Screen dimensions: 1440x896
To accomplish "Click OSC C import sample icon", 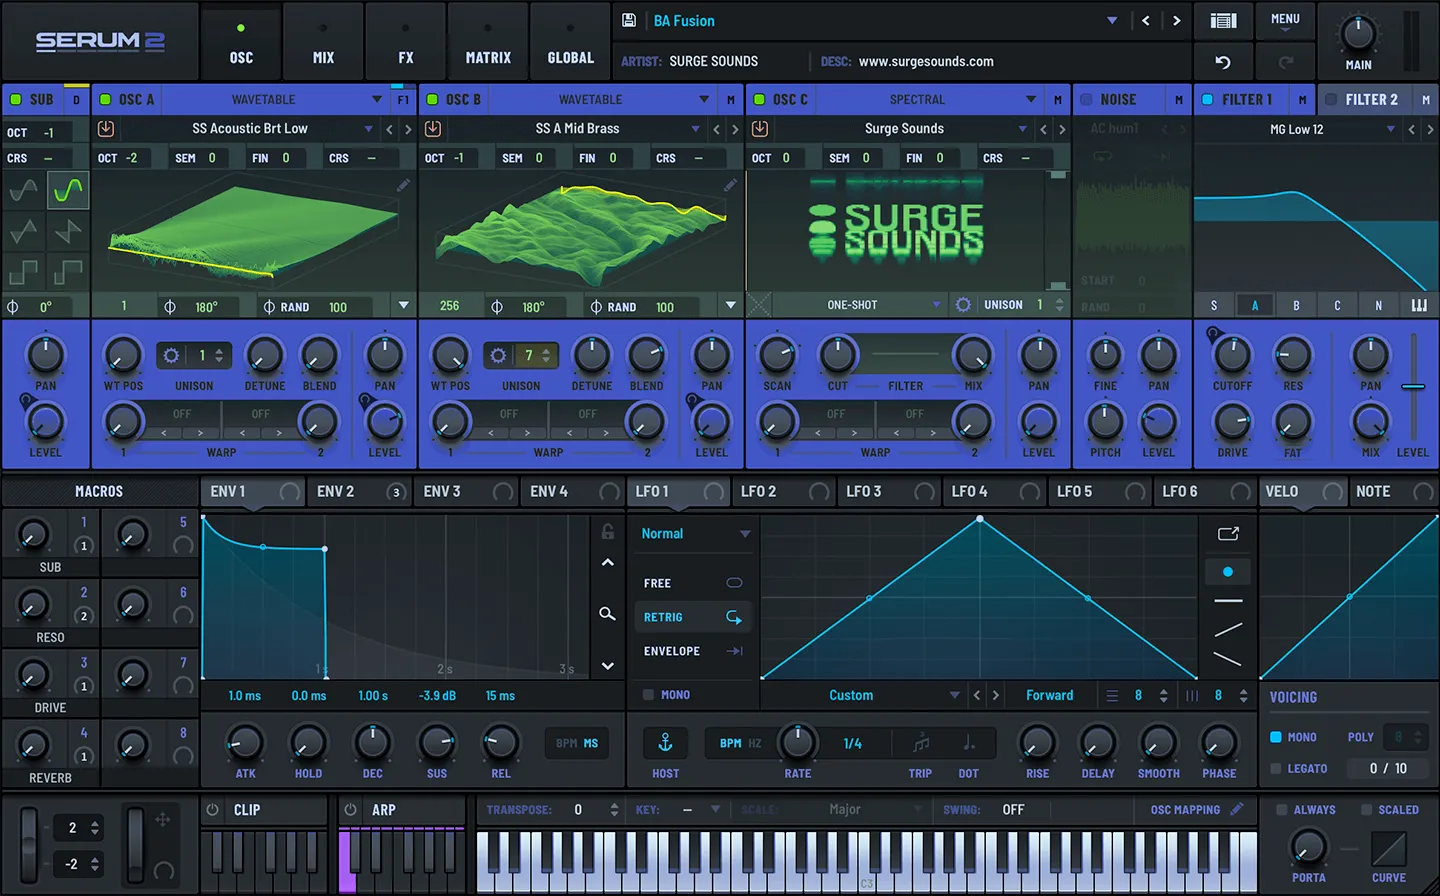I will point(760,129).
